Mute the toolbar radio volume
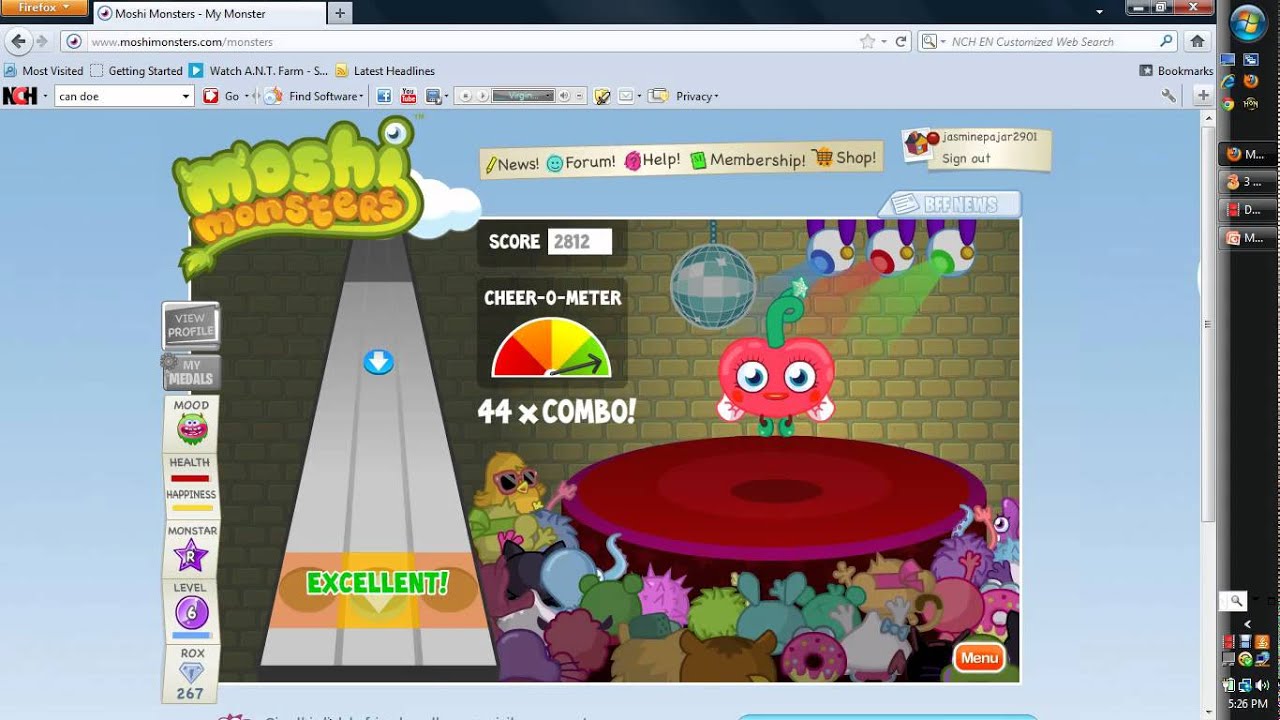The width and height of the screenshot is (1280, 720). click(x=564, y=96)
